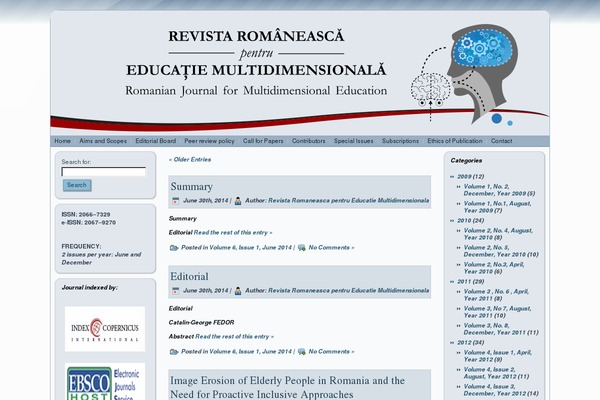Open Volume 4, Issue 3, December 2012
This screenshot has height=400, width=600.
501,390
